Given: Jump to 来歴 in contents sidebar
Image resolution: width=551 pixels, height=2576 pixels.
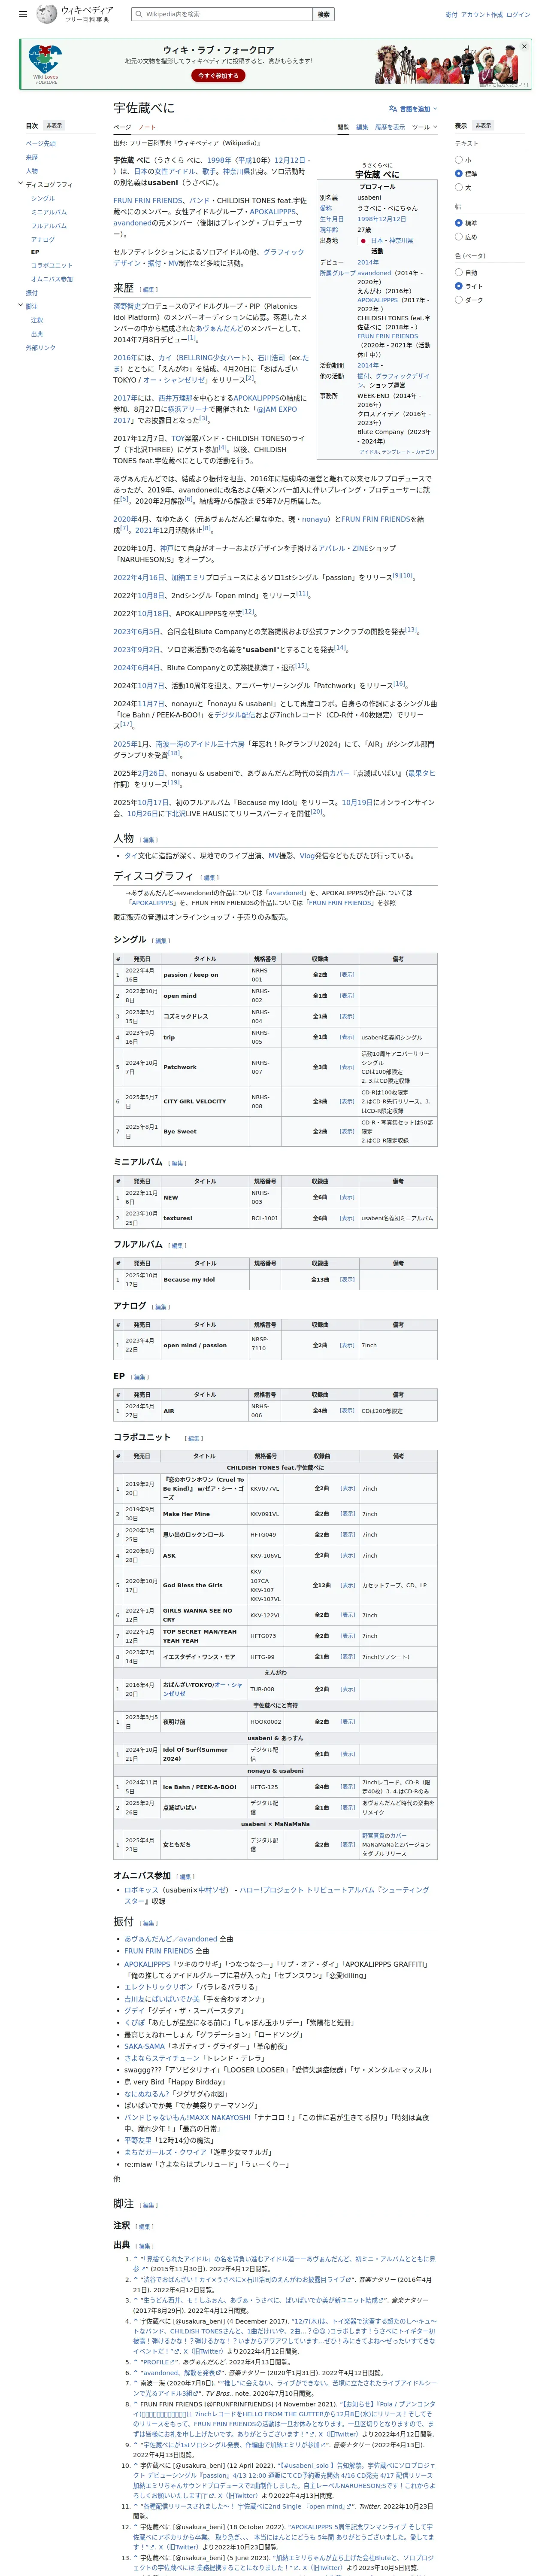Looking at the screenshot, I should 32,157.
